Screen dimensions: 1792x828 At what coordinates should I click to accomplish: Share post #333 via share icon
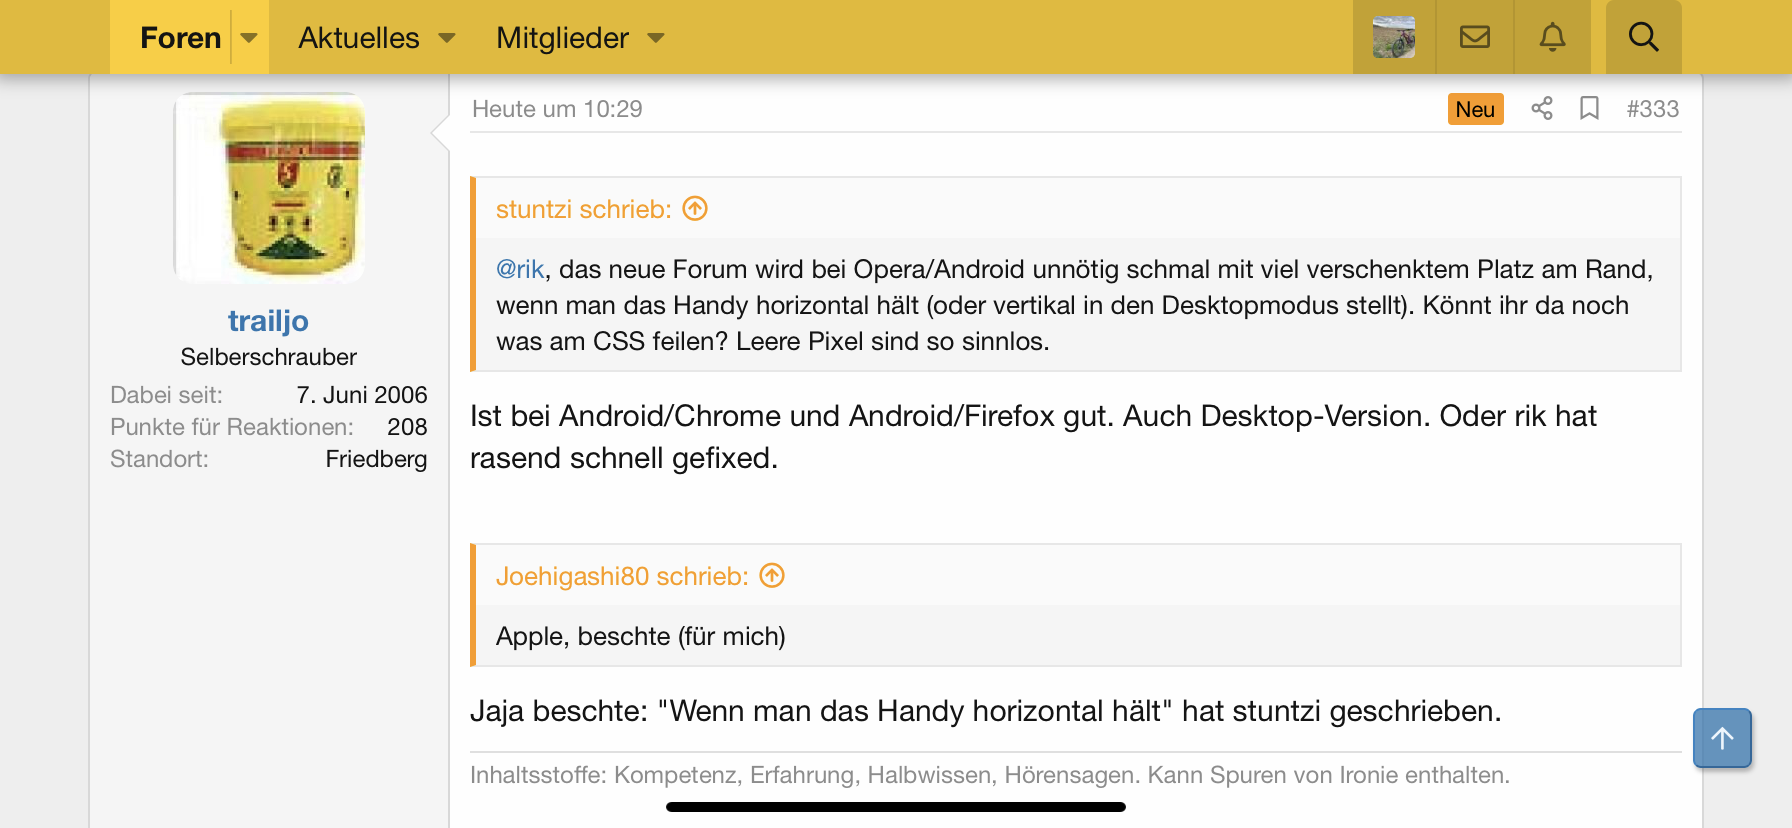1542,109
